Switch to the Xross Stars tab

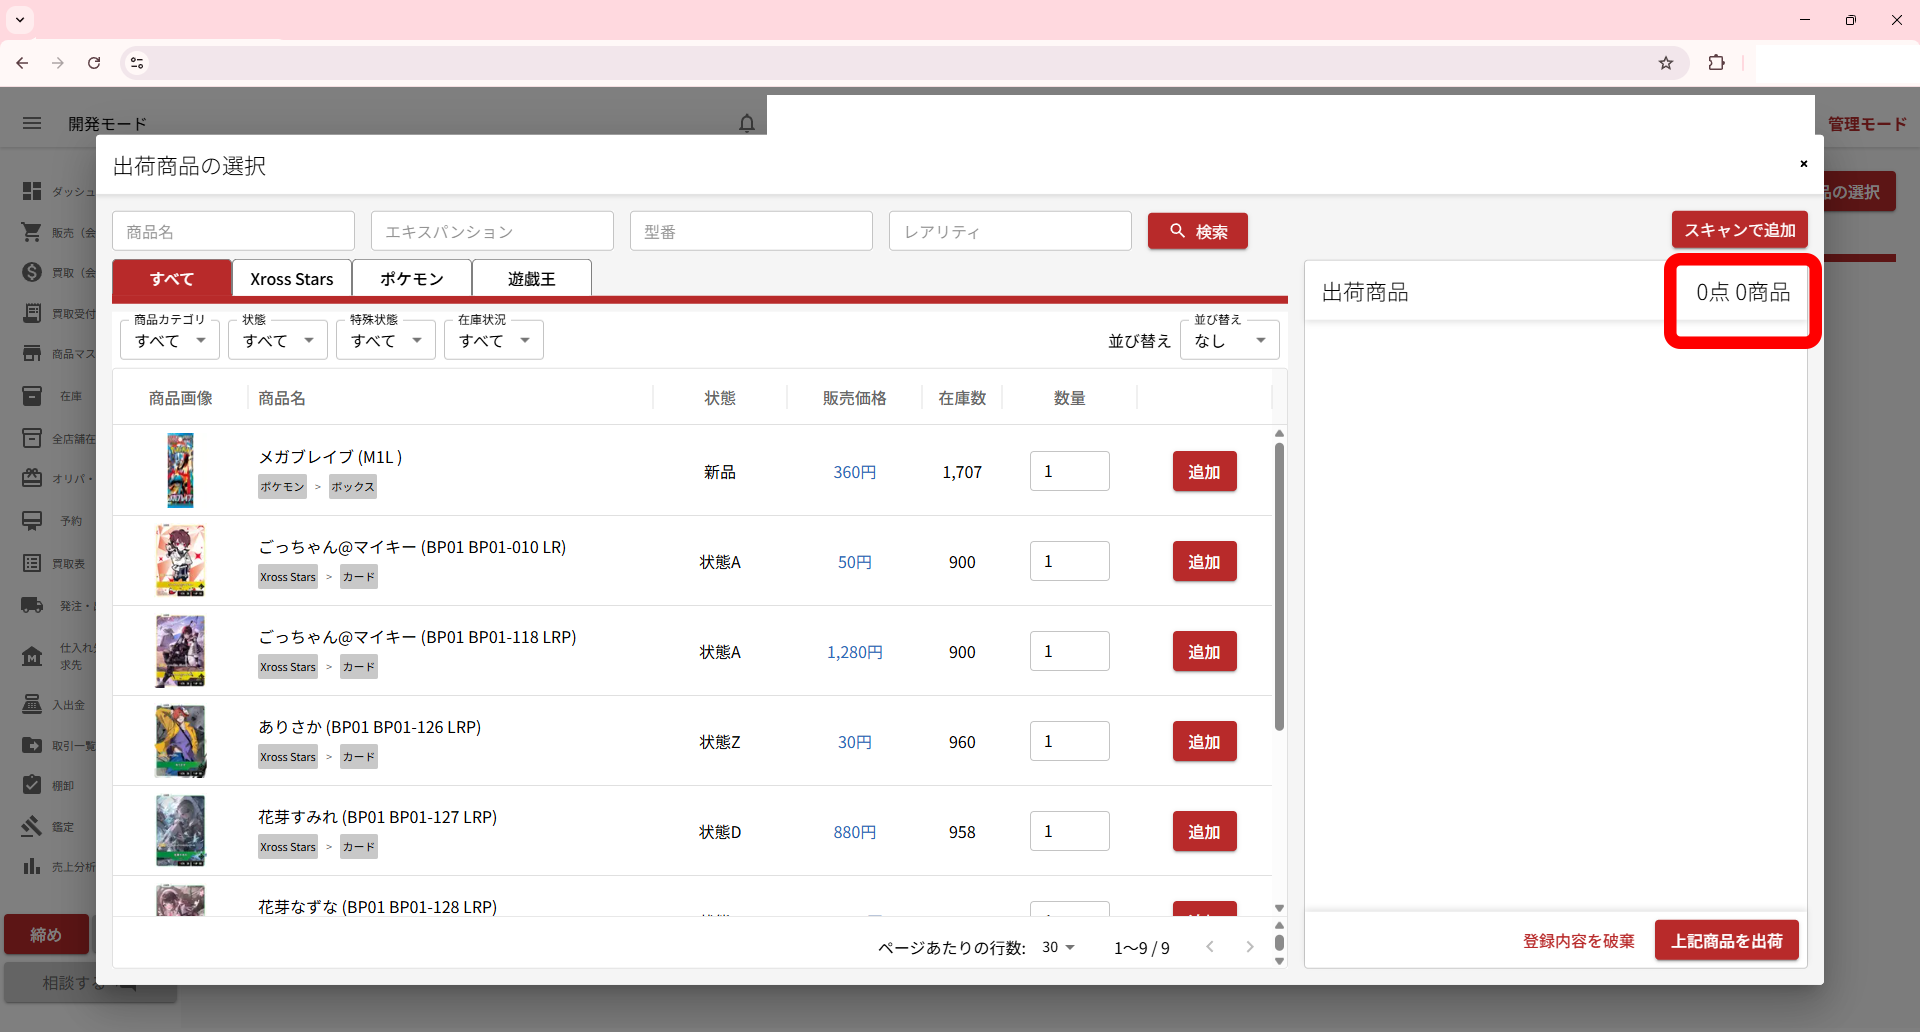pyautogui.click(x=291, y=279)
